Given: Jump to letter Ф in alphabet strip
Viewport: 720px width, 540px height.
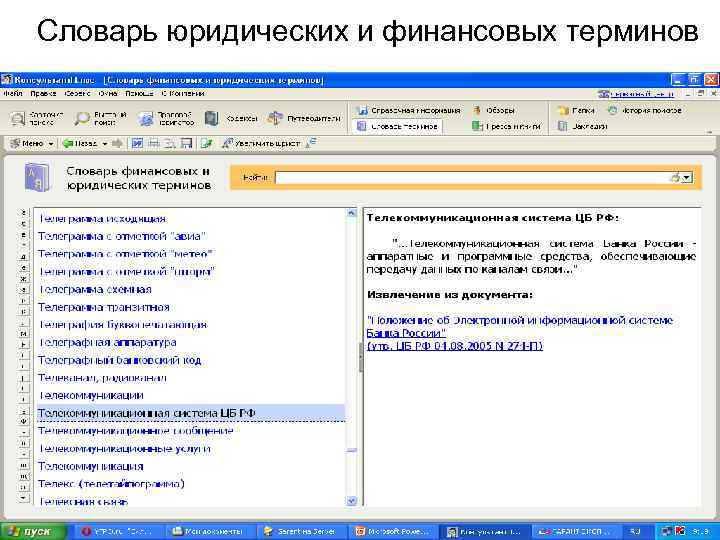Looking at the screenshot, I should point(24,421).
